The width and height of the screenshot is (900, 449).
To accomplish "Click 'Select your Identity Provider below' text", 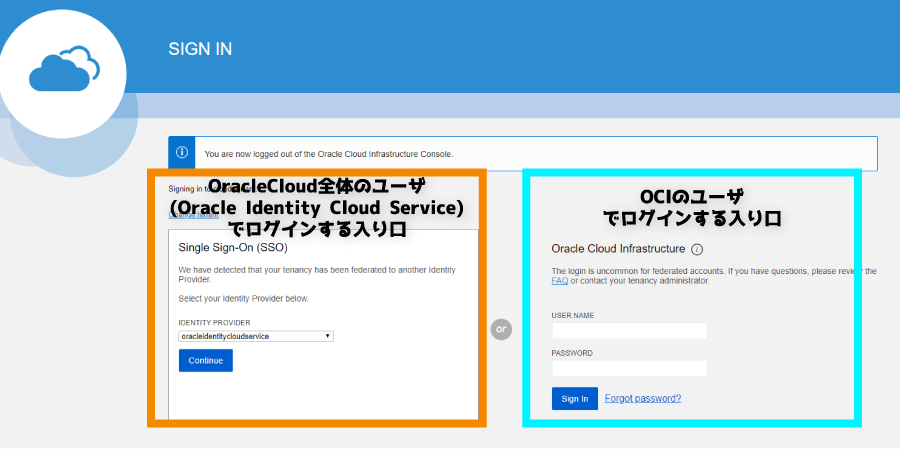I will (243, 299).
